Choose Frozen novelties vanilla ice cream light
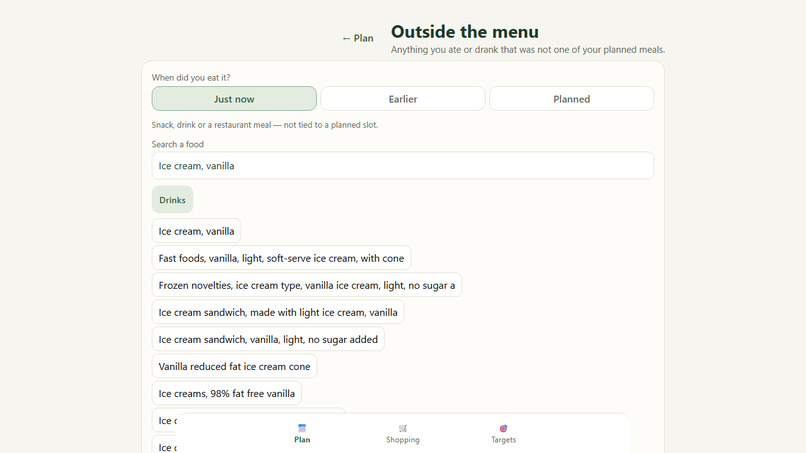Viewport: 806px width, 453px height. [x=307, y=285]
